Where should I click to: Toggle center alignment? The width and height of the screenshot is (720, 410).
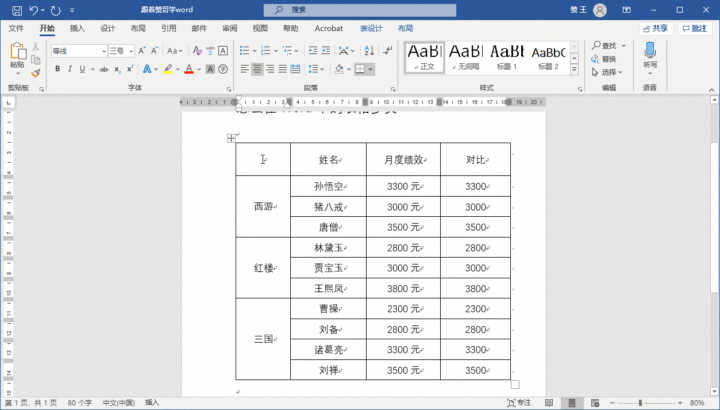pyautogui.click(x=257, y=69)
